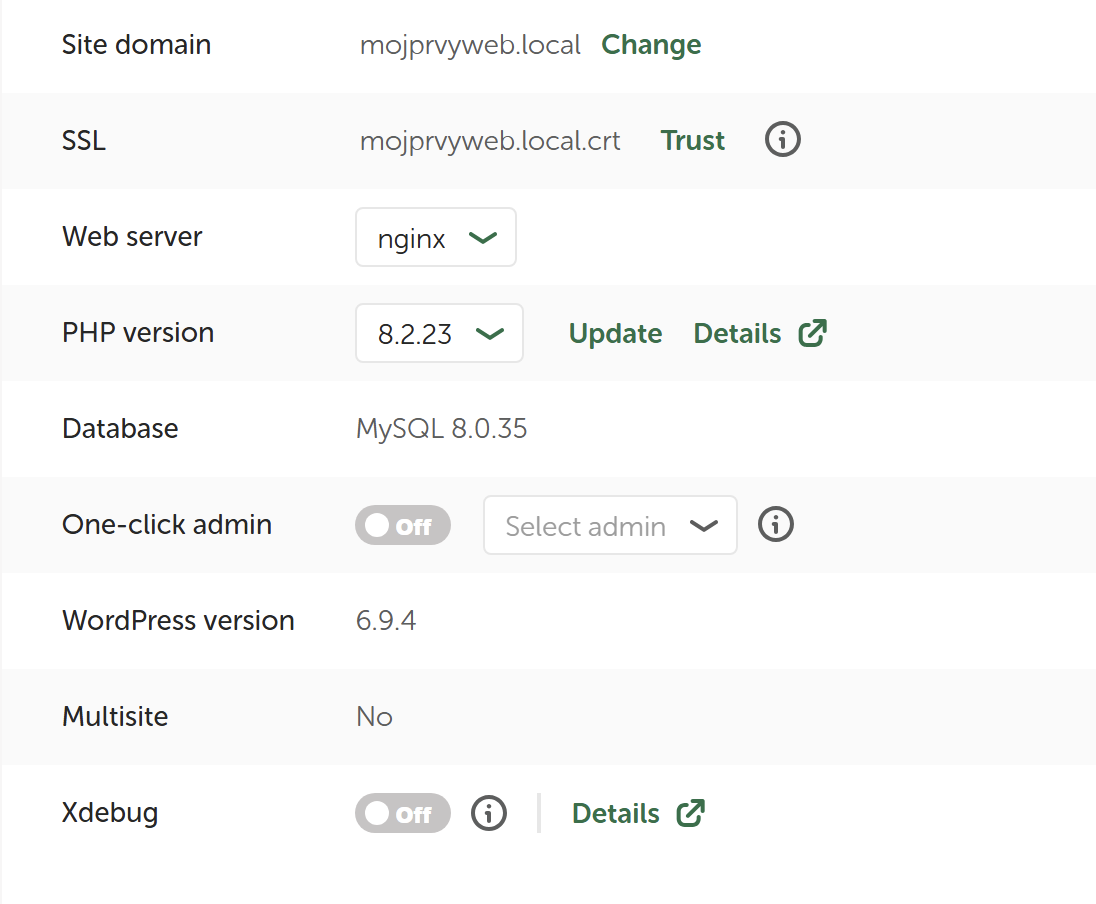Select the mojprvyweb.local.crt certificate name
This screenshot has width=1096, height=904.
pos(489,141)
